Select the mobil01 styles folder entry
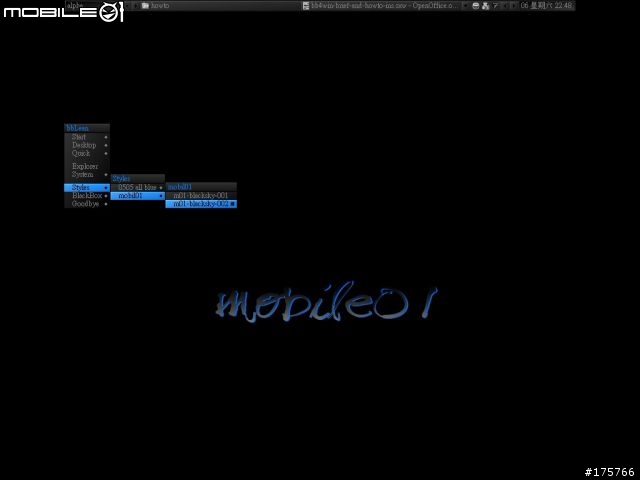The image size is (640, 480). click(138, 196)
